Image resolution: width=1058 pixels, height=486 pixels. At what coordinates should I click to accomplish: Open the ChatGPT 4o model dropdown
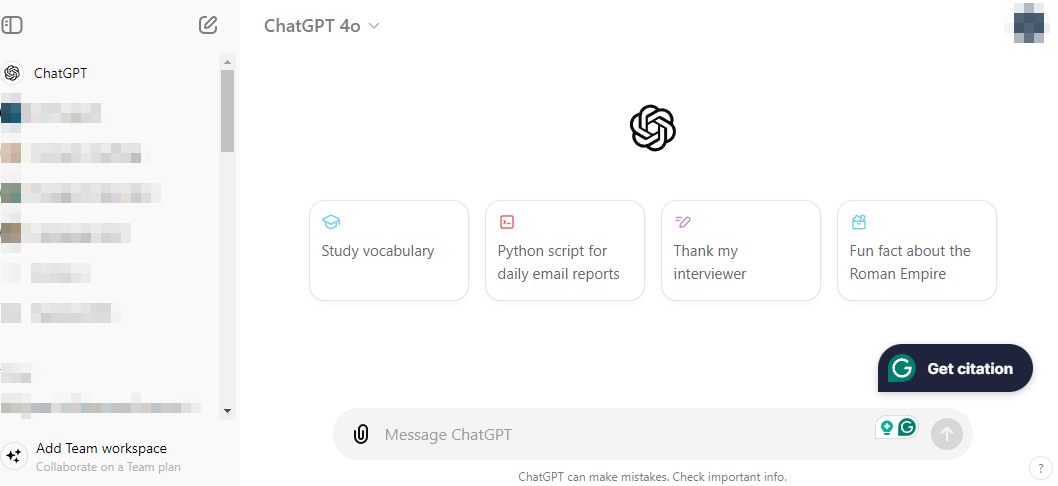coord(321,26)
